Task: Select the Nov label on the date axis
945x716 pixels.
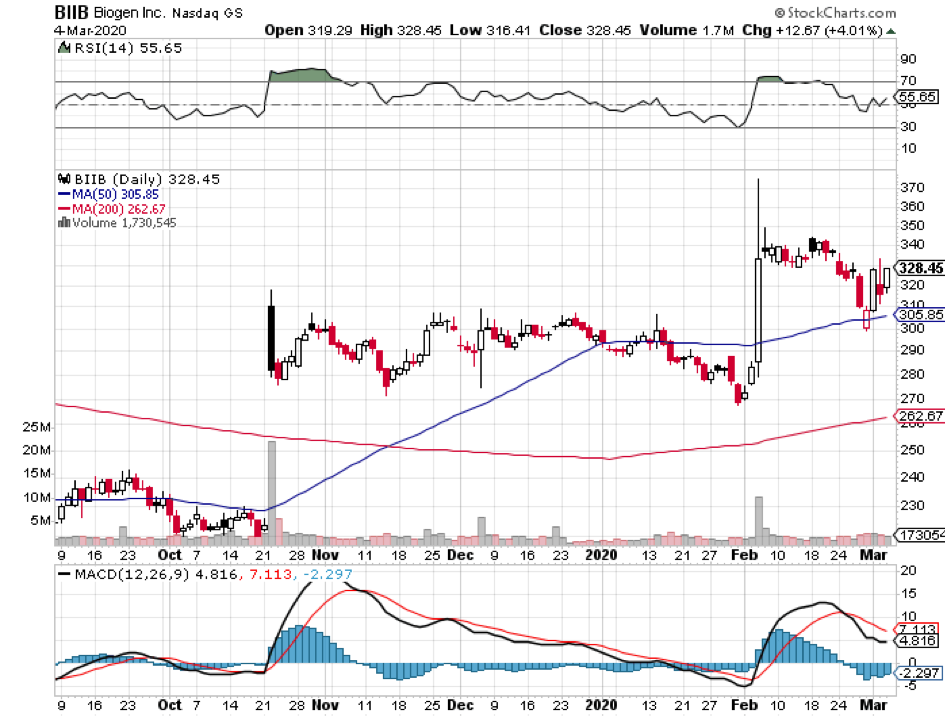Action: click(x=324, y=552)
